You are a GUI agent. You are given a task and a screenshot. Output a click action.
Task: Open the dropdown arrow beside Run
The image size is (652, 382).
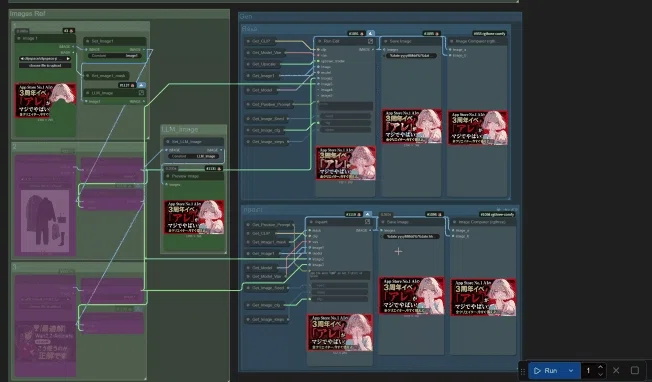click(x=571, y=370)
